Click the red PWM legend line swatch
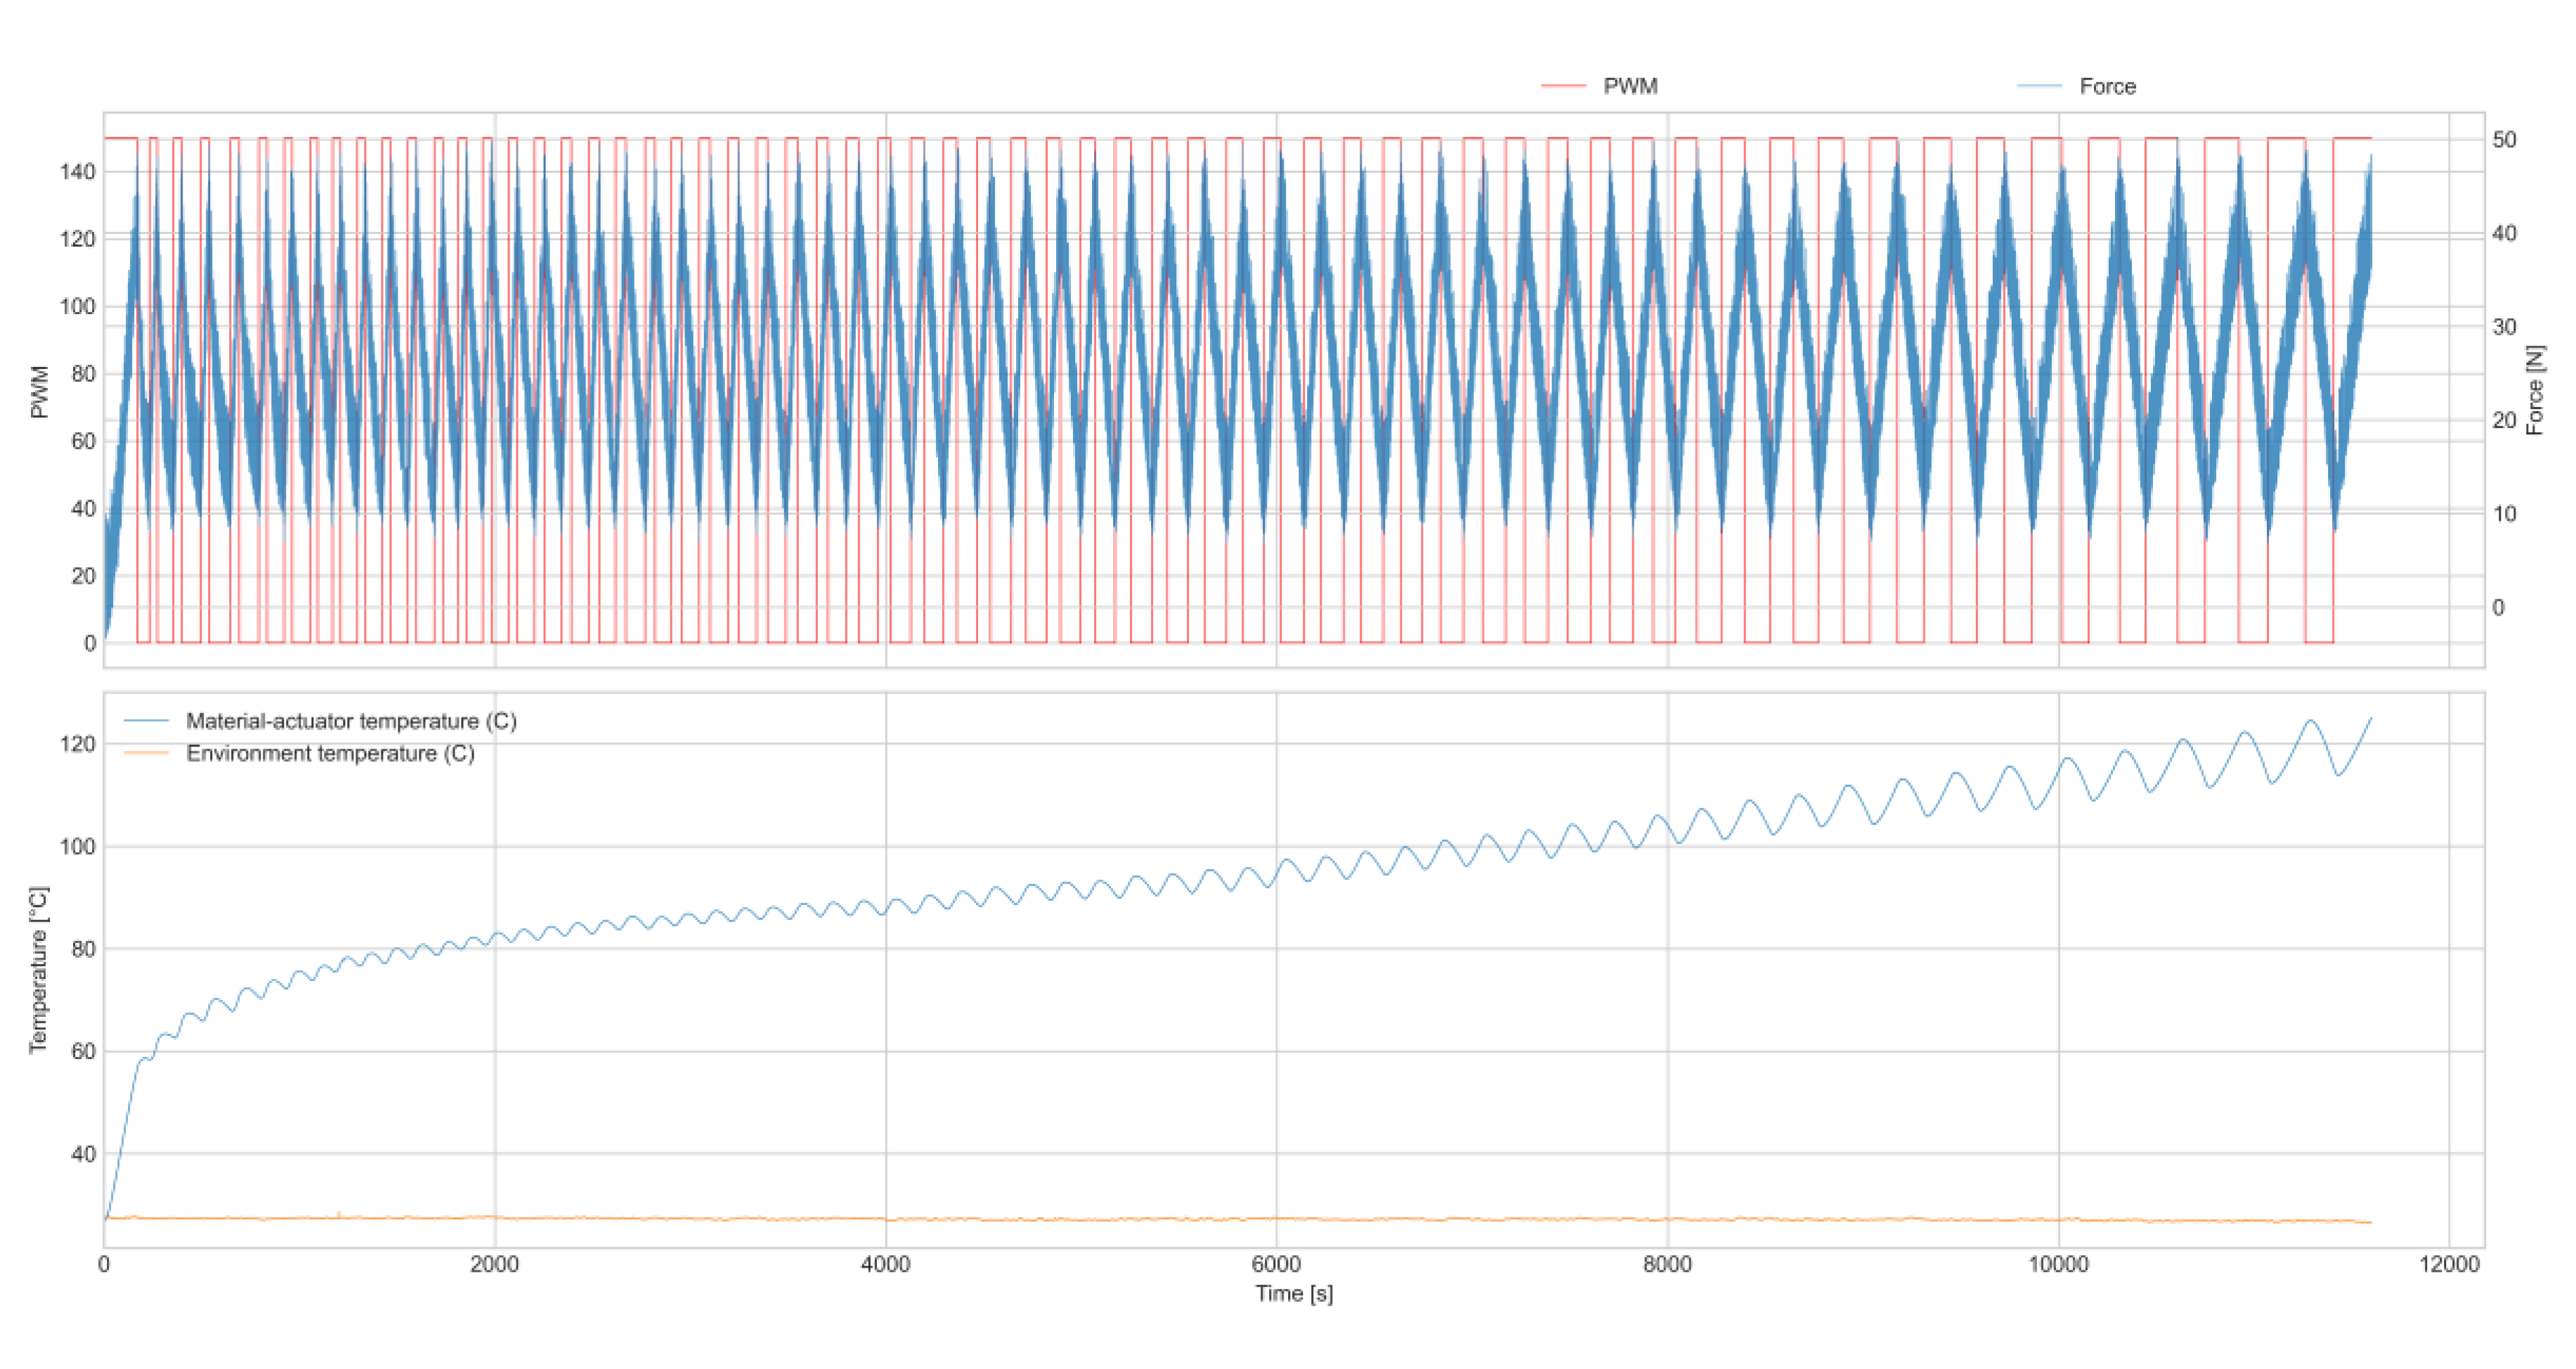The height and width of the screenshot is (1369, 2576). [x=1563, y=86]
